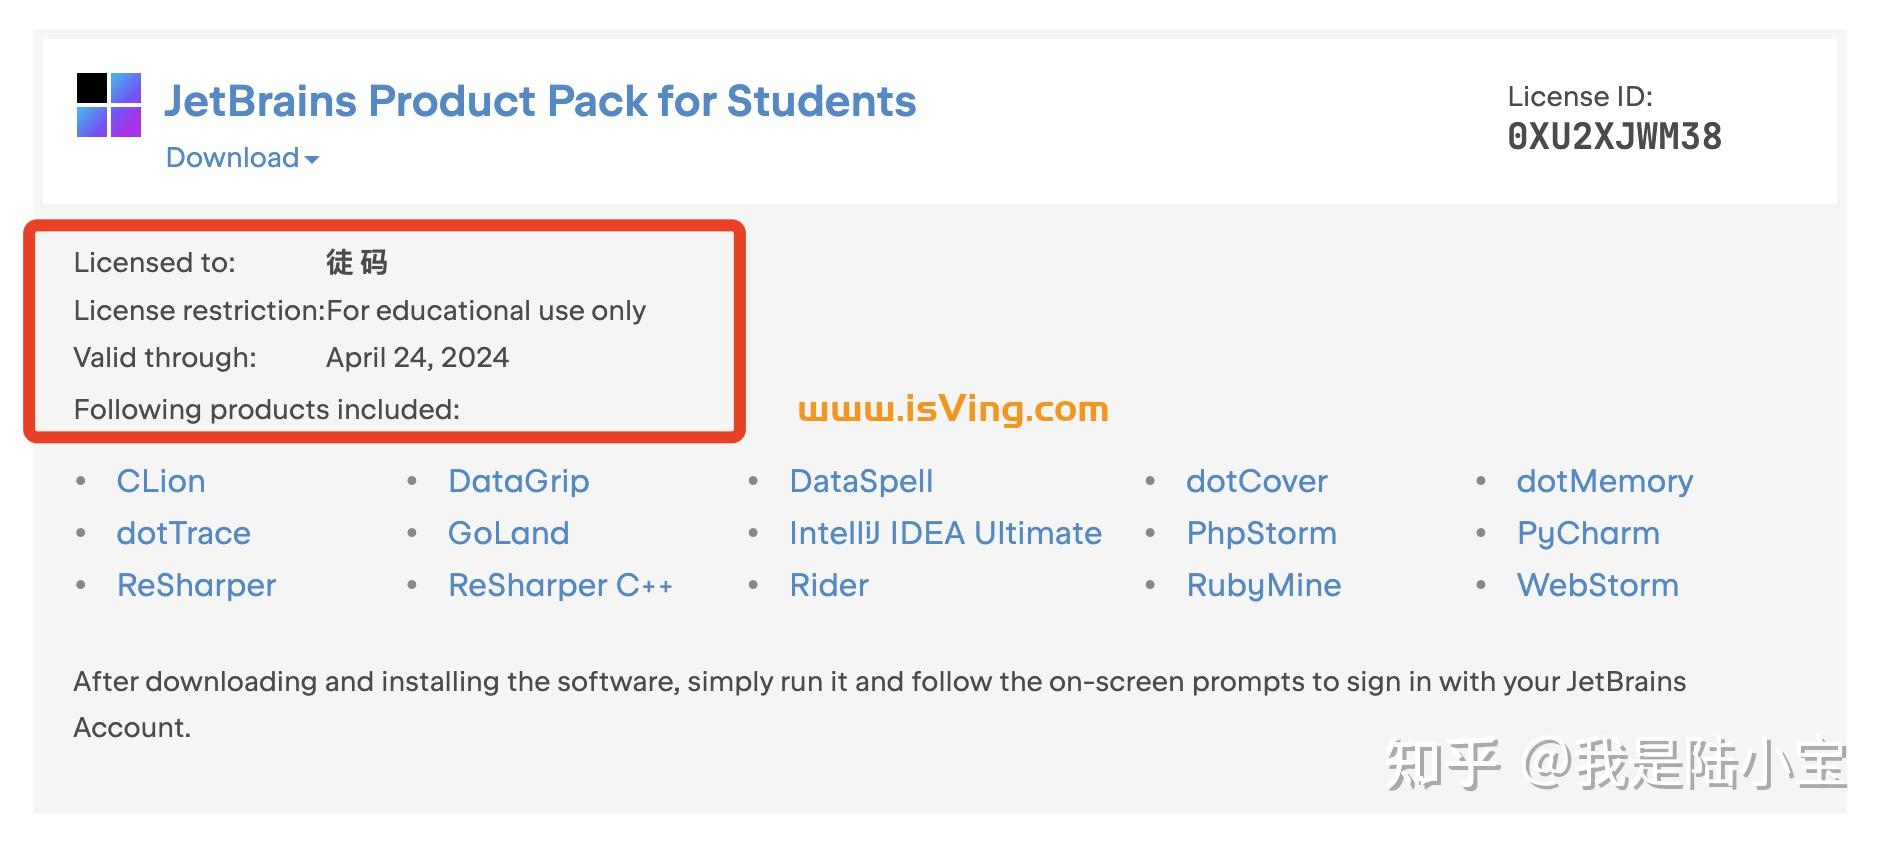1898x842 pixels.
Task: Open the WebStorm product link
Action: 1598,585
